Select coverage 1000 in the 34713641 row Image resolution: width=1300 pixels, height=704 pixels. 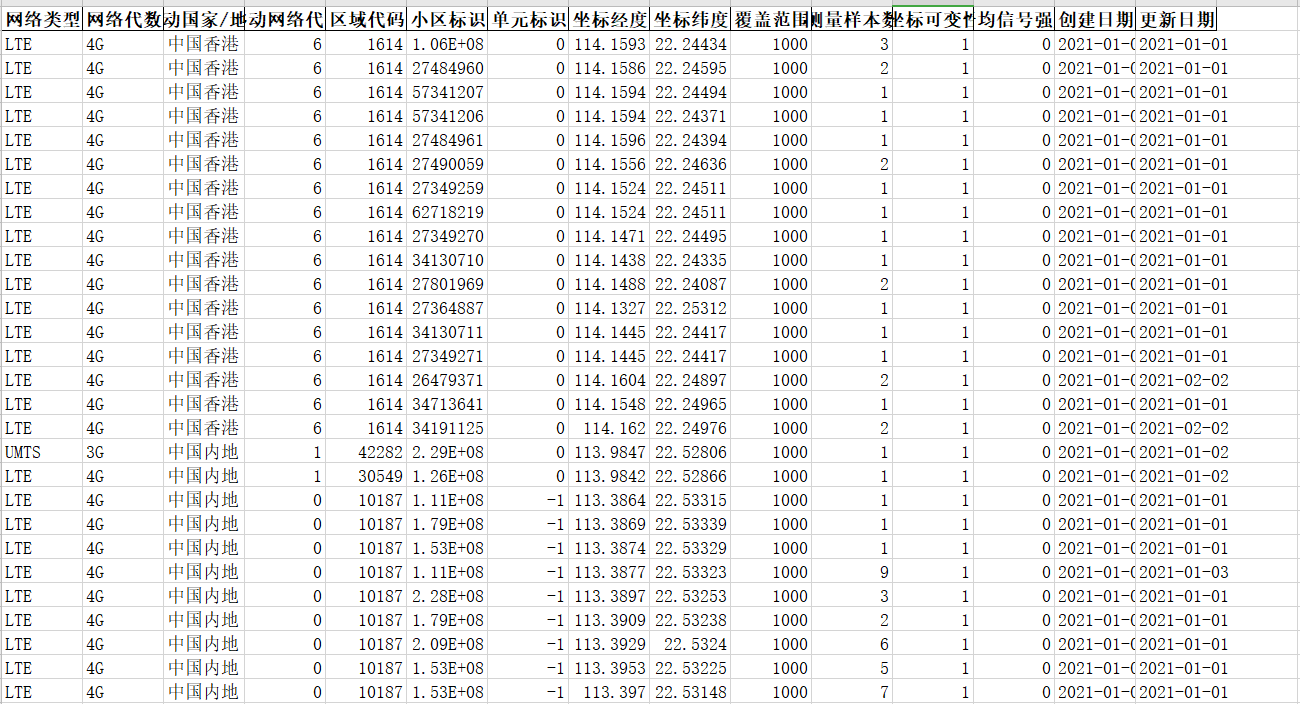point(771,404)
